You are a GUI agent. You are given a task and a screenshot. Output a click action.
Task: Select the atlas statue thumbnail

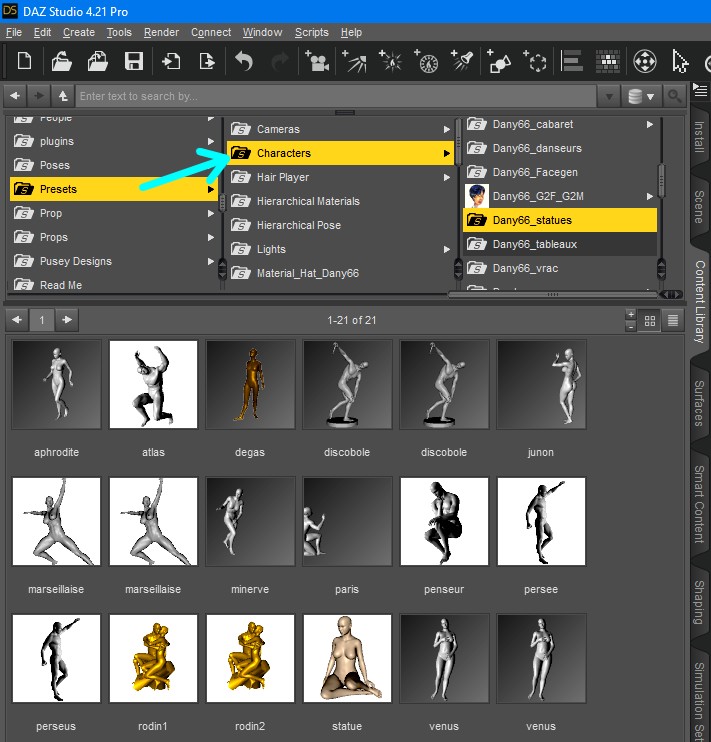[x=153, y=384]
